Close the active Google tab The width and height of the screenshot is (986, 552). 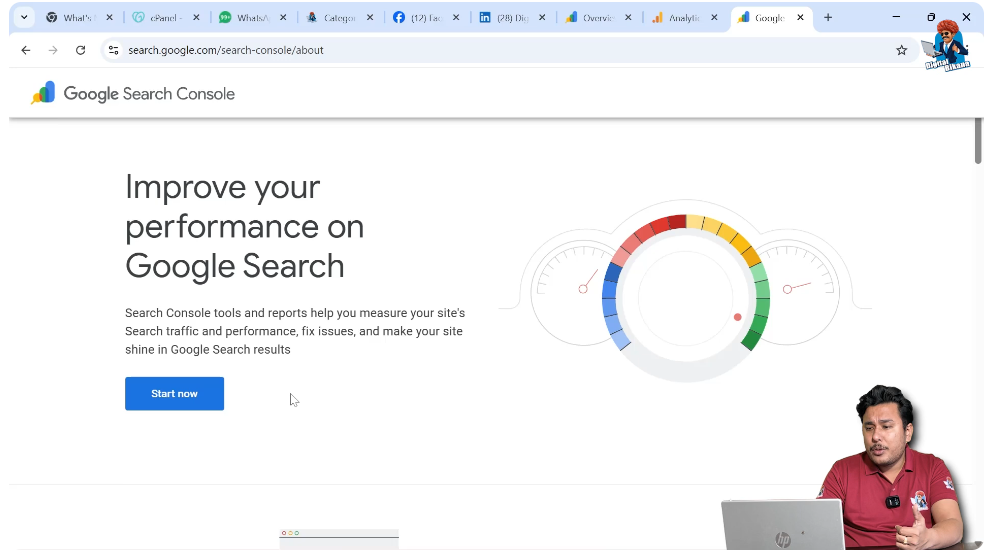(x=800, y=18)
